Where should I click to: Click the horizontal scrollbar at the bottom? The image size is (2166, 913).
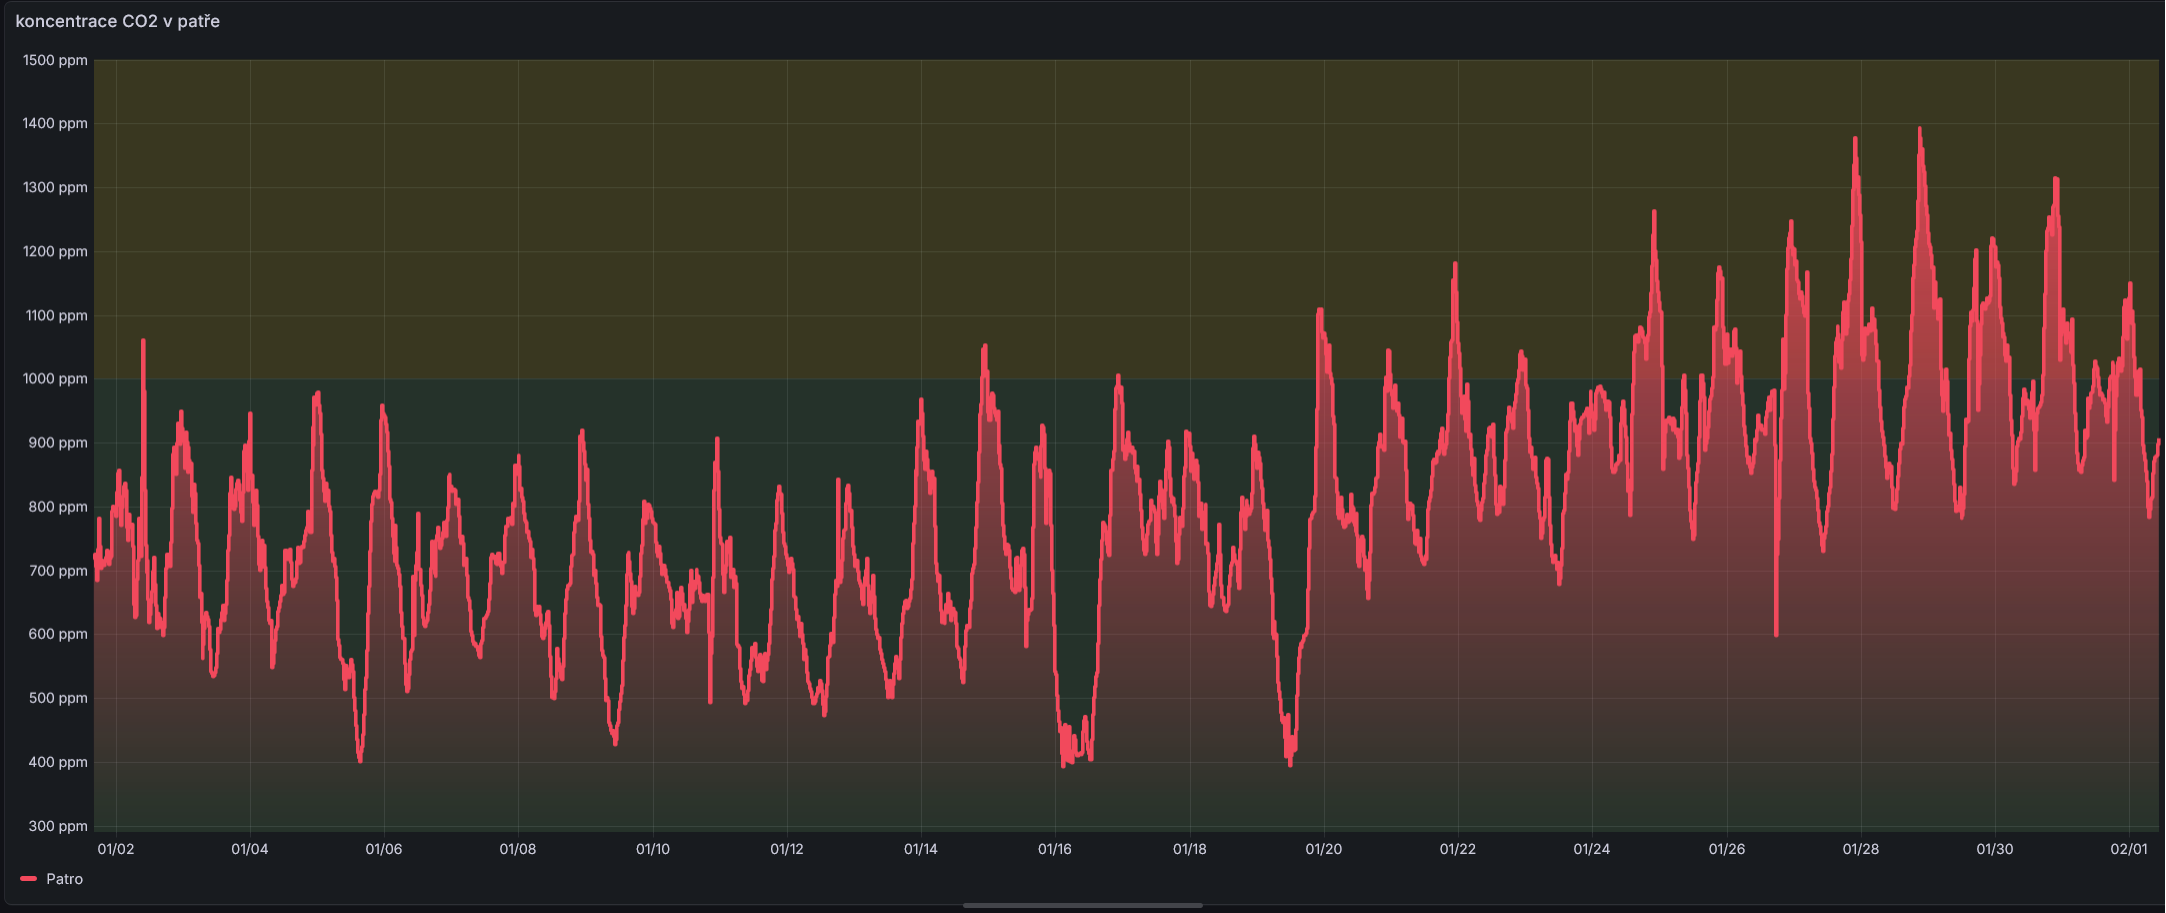pos(1082,906)
